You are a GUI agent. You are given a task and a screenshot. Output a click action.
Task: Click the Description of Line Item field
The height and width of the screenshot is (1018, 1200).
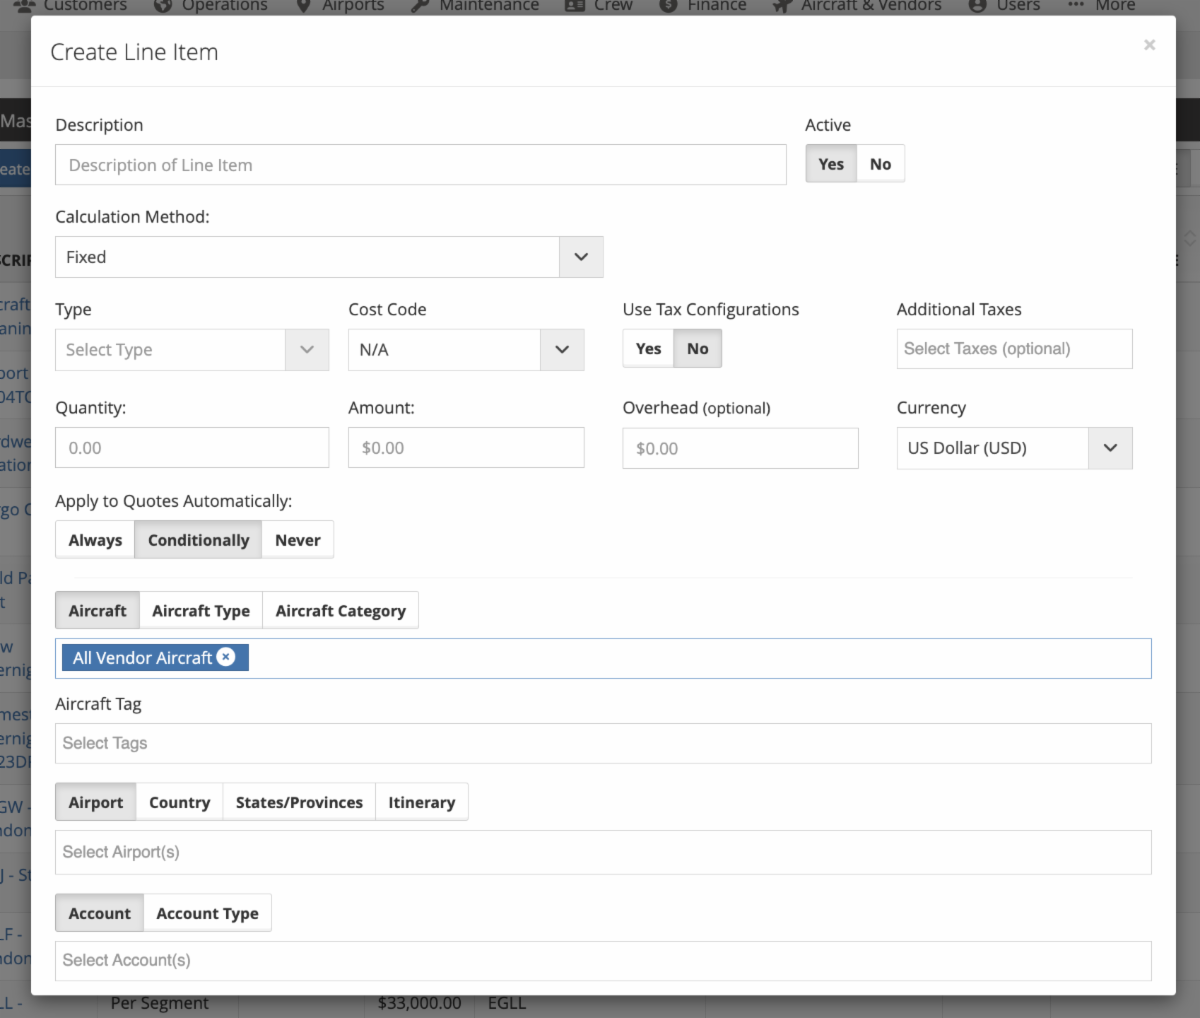(x=421, y=165)
